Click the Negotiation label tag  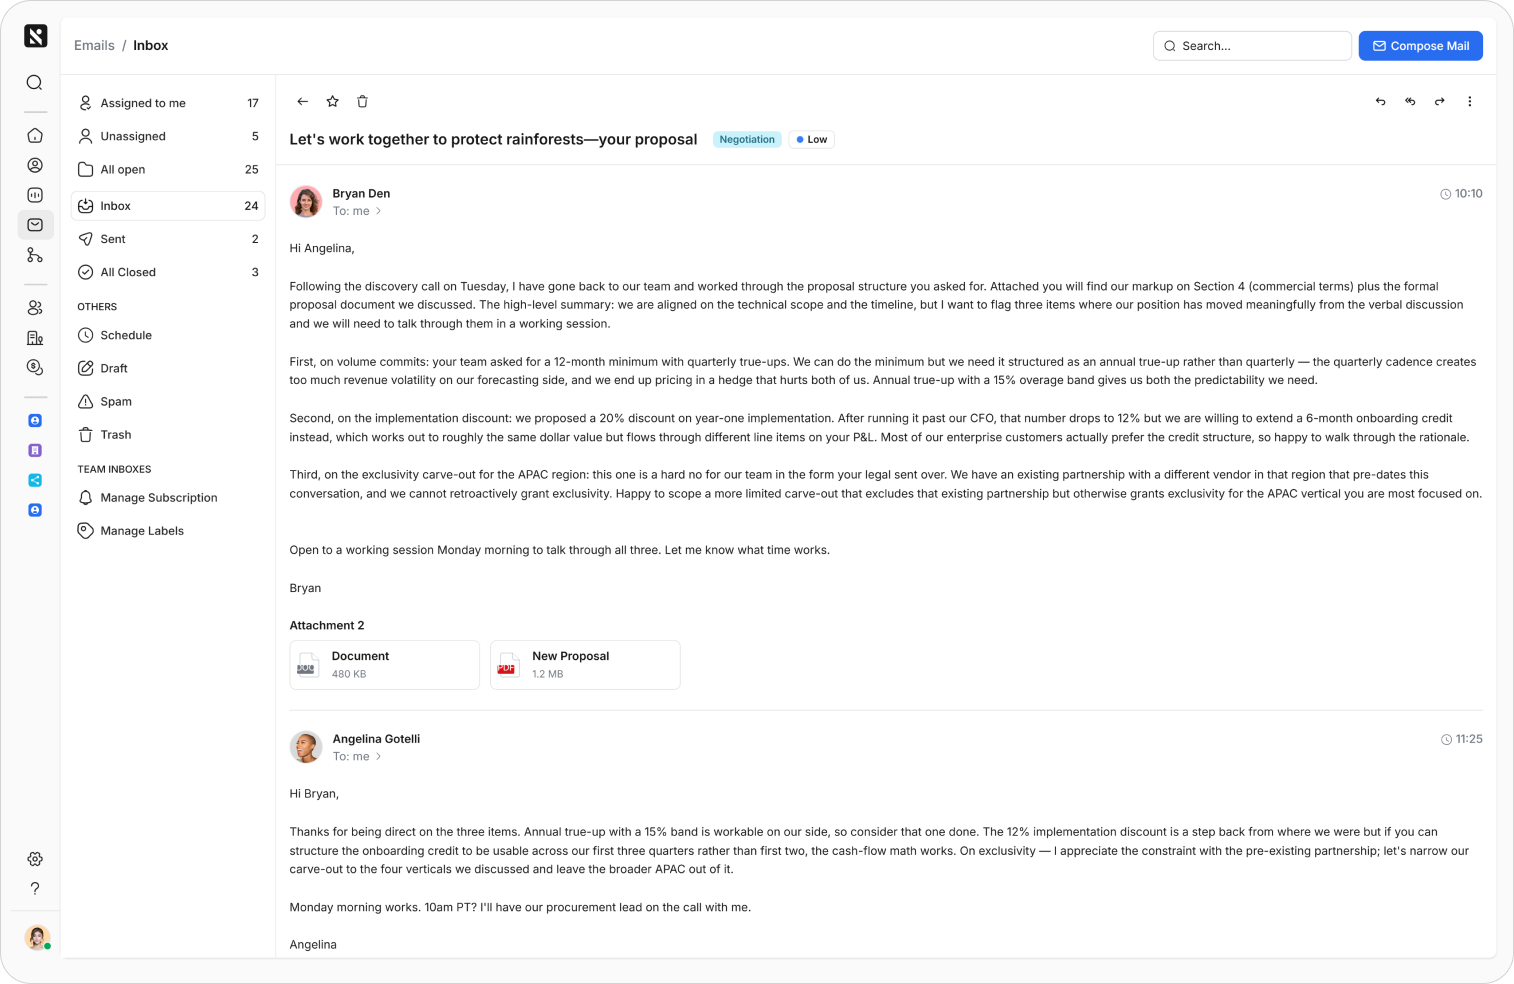747,140
